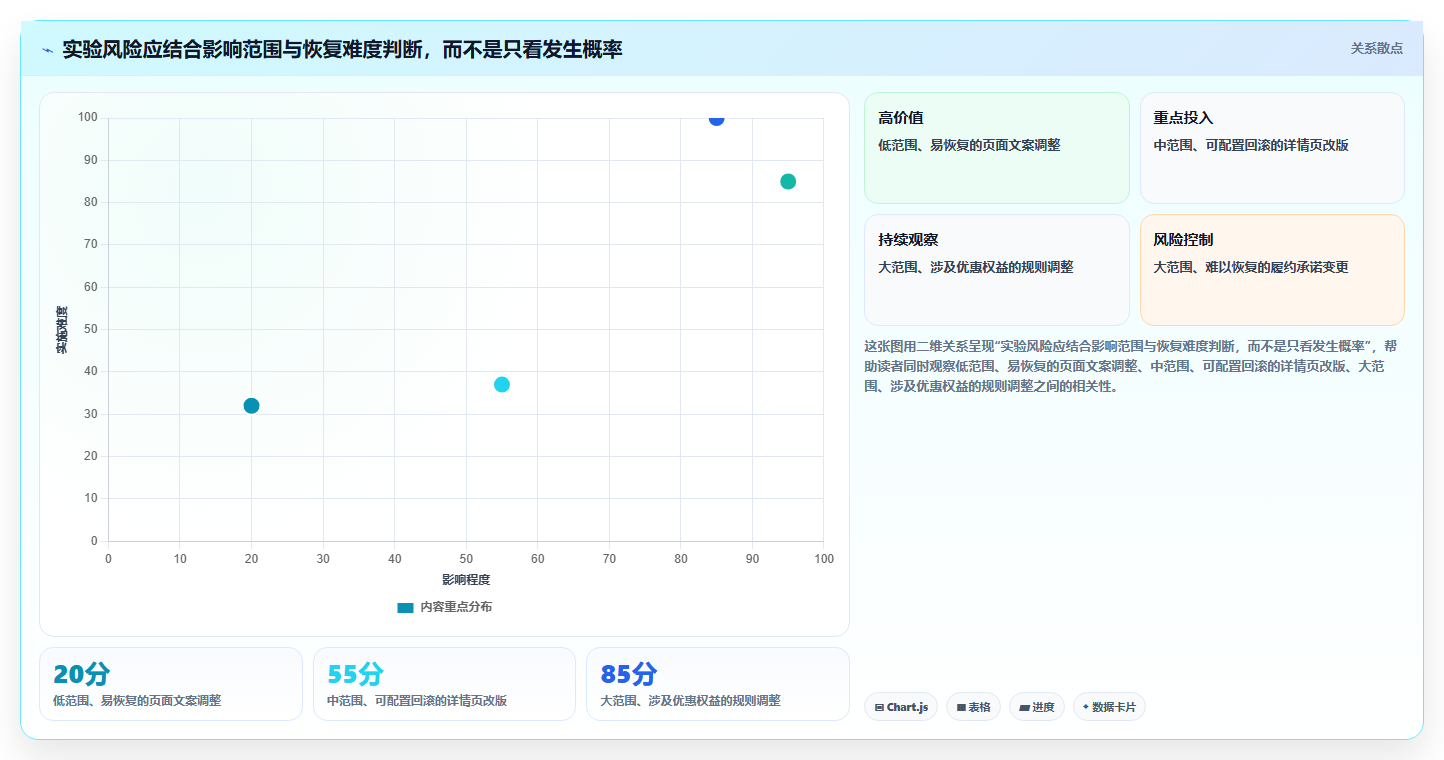Click the Chart.js tag
1444x760 pixels.
pos(901,707)
